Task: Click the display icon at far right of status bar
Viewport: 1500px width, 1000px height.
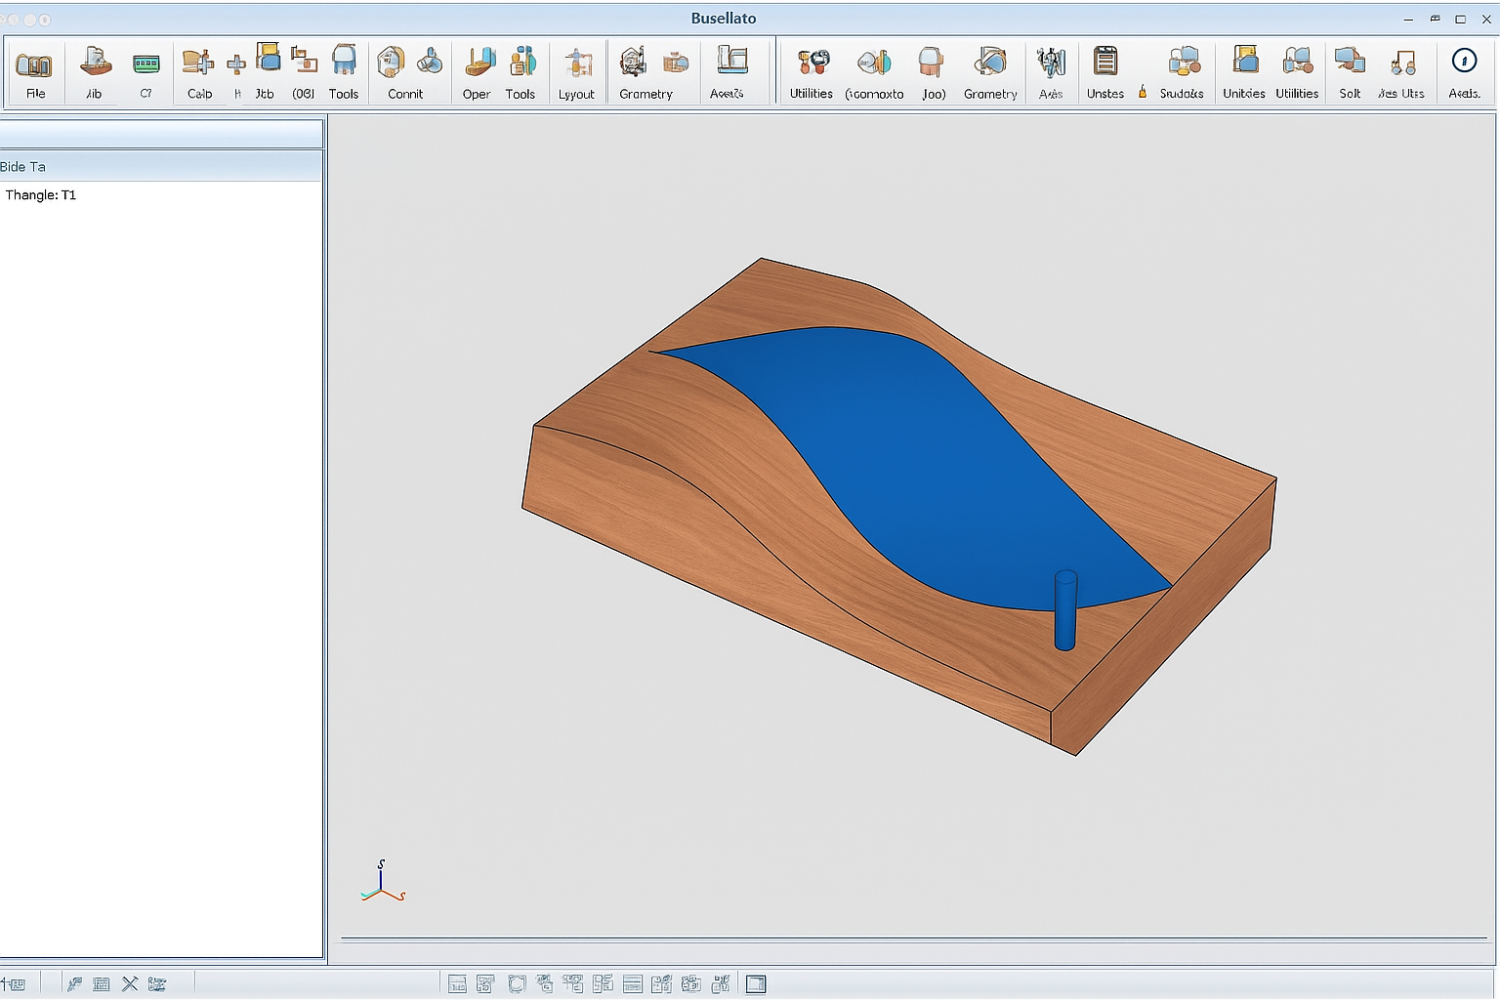Action: 755,984
